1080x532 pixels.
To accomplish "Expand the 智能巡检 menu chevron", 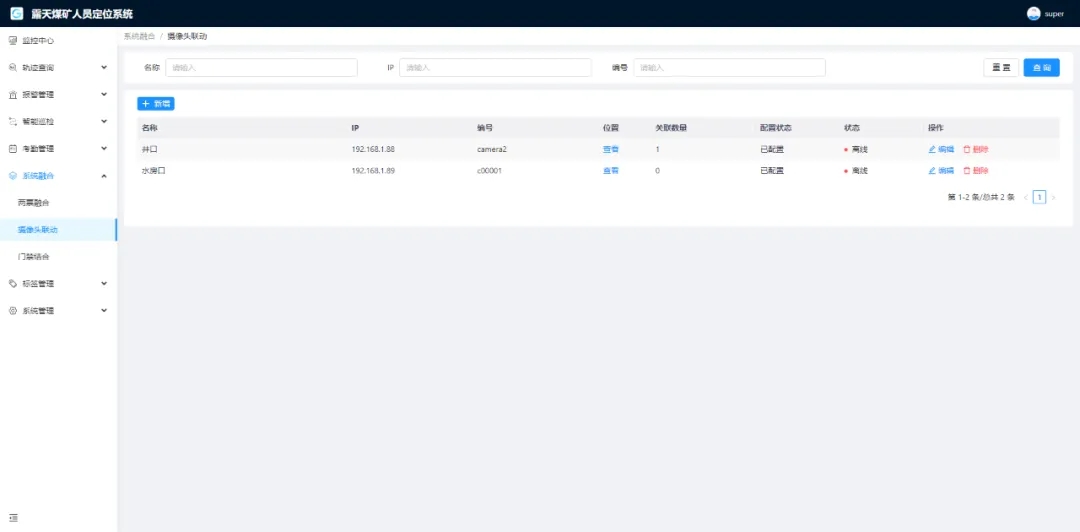I will pyautogui.click(x=104, y=121).
